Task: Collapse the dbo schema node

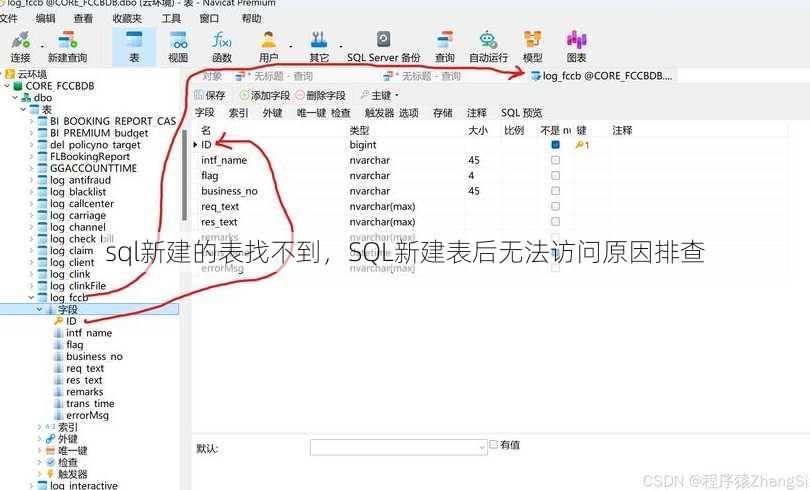Action: [15, 98]
